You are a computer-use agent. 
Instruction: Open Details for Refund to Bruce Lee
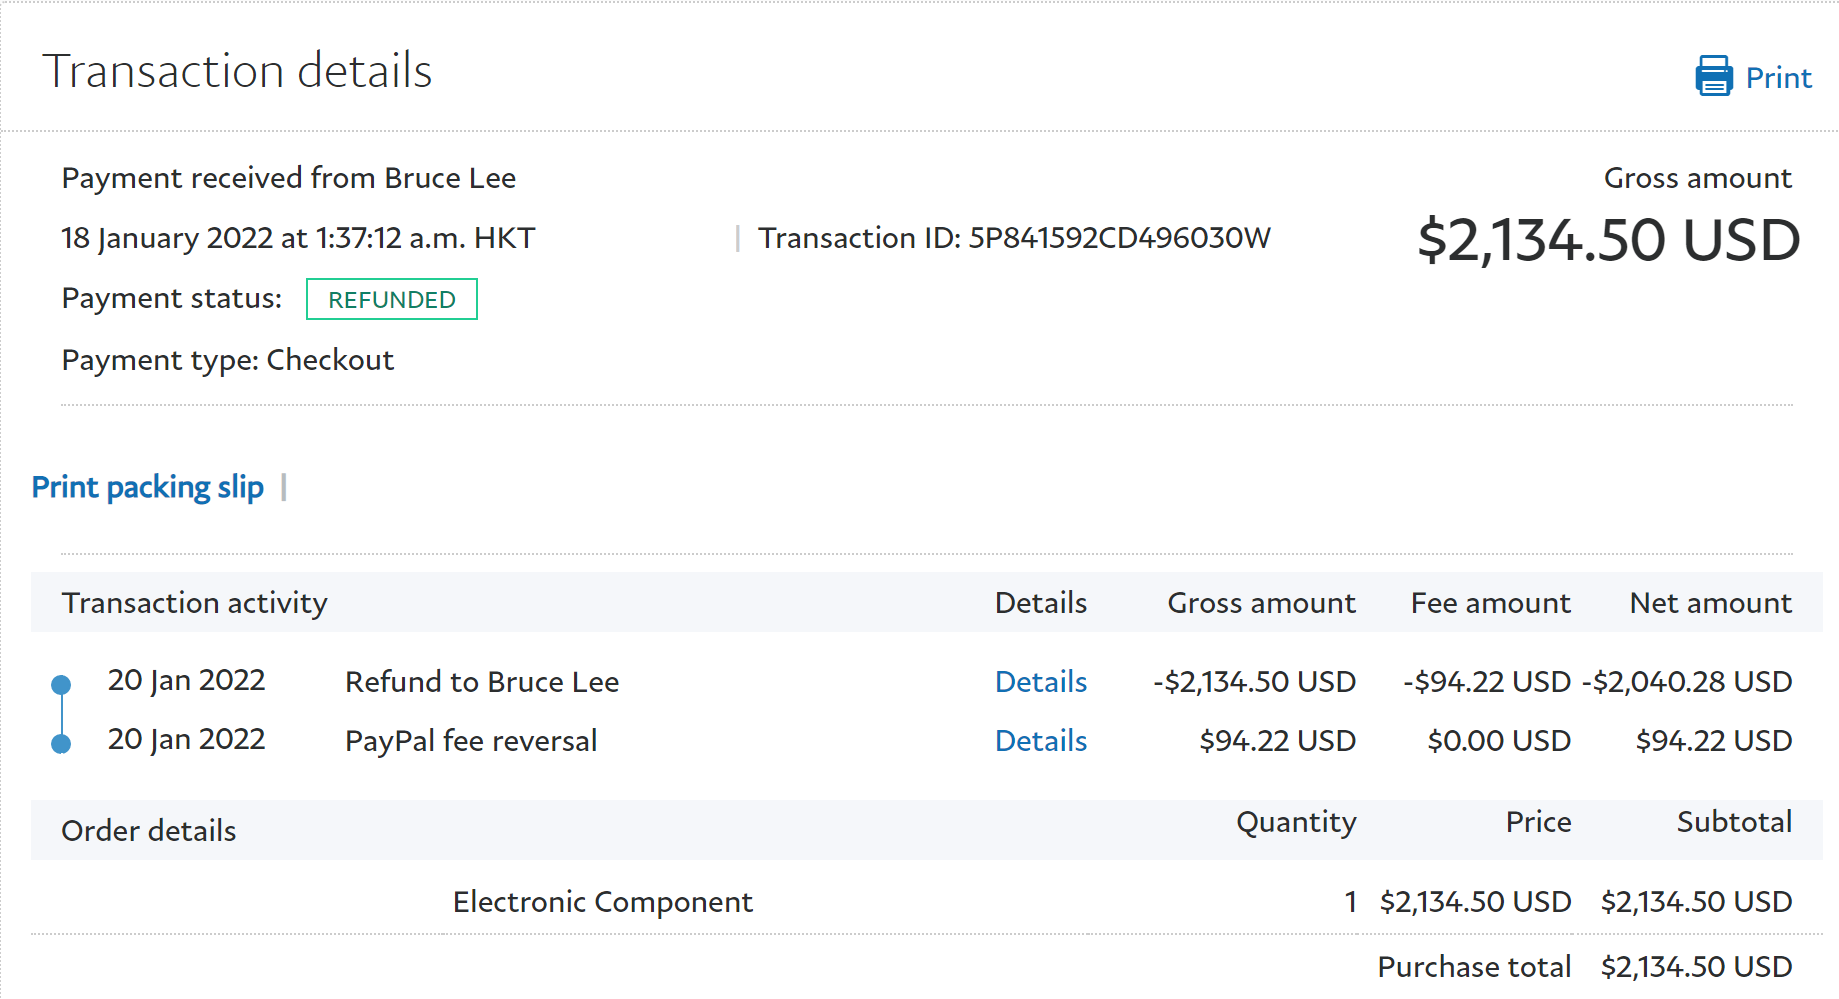pyautogui.click(x=1040, y=682)
